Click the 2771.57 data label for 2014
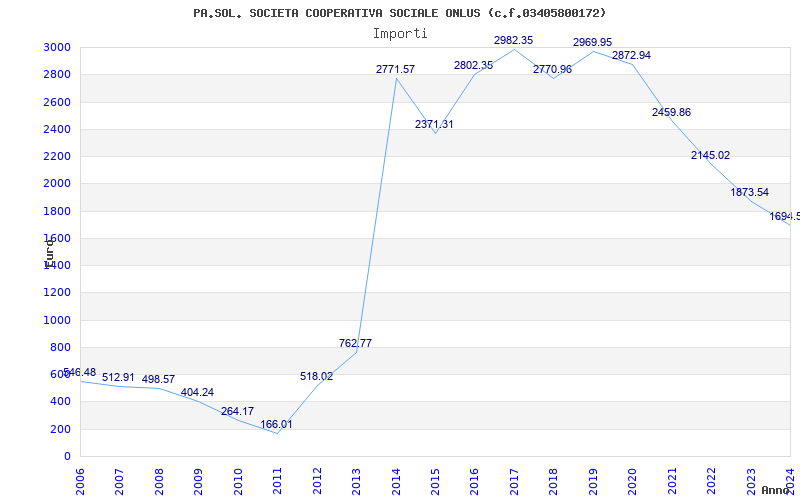Image resolution: width=800 pixels, height=500 pixels. point(395,69)
